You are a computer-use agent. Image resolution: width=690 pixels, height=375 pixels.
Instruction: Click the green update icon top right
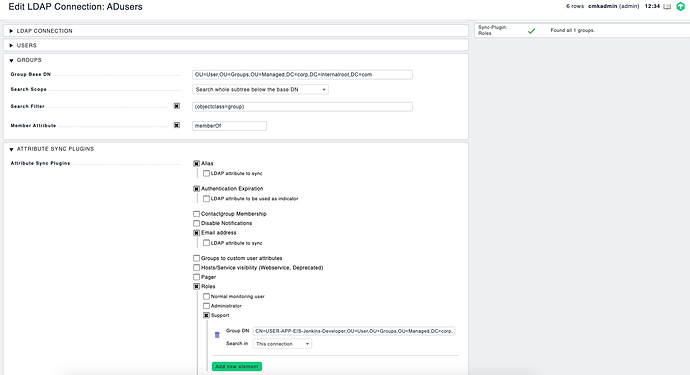tap(680, 7)
